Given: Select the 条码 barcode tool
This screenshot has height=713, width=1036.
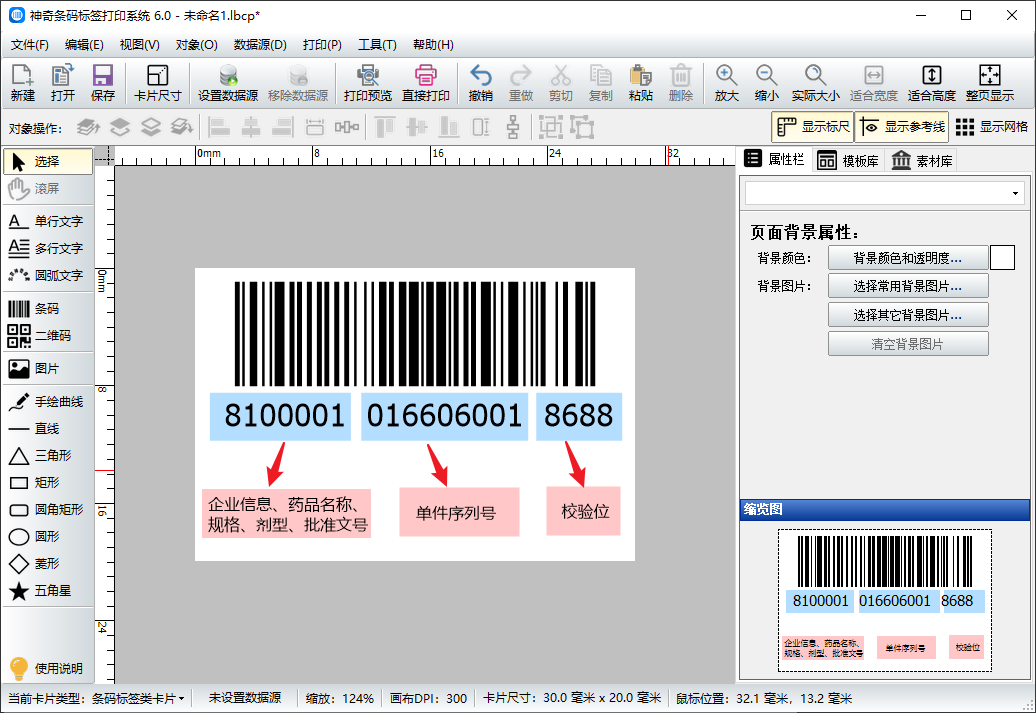Looking at the screenshot, I should click(47, 309).
